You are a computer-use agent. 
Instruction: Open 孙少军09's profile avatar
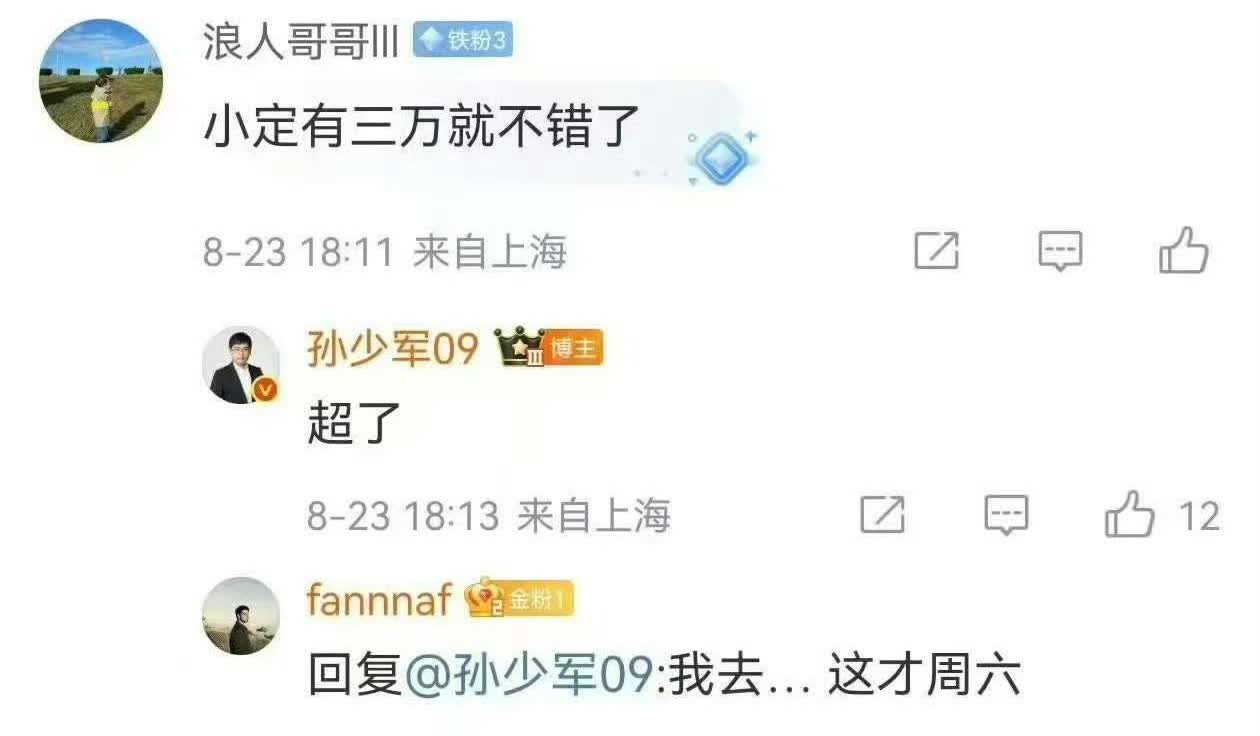click(x=241, y=365)
